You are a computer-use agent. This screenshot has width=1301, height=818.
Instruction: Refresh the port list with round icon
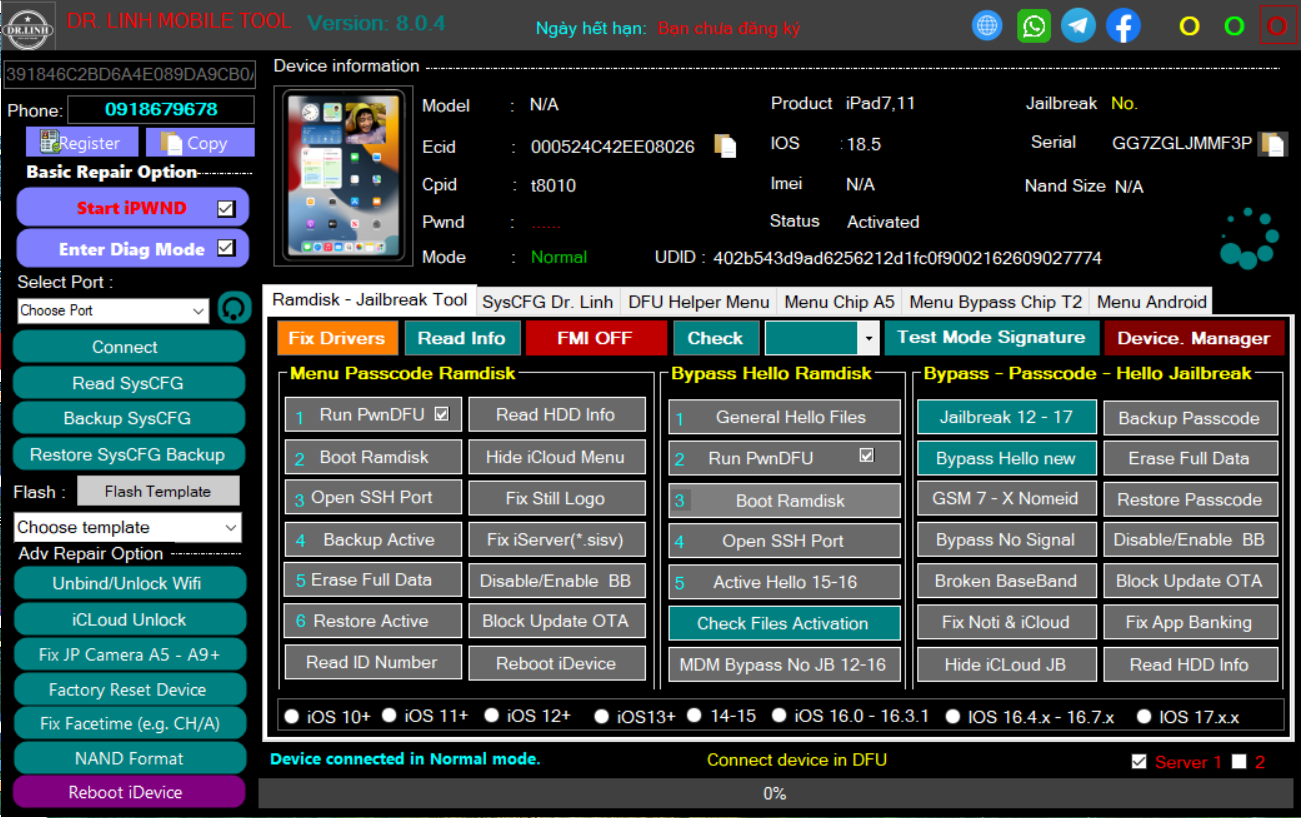click(234, 309)
